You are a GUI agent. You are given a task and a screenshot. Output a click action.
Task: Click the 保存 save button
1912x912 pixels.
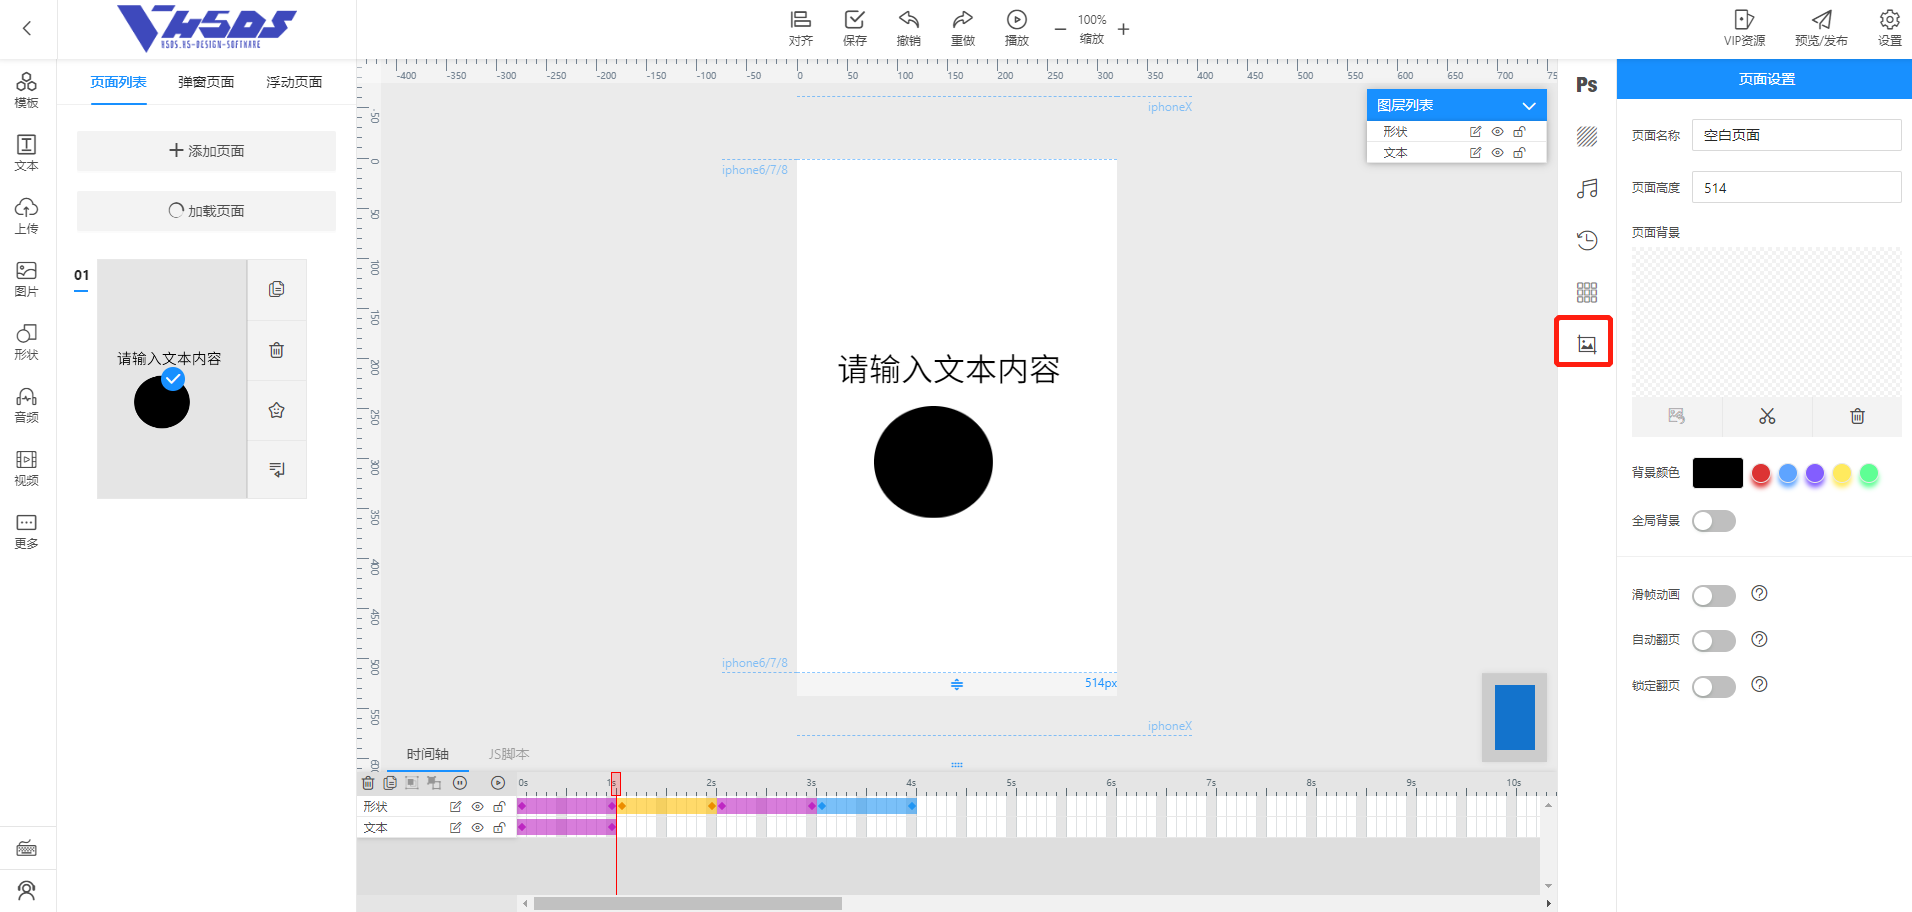pyautogui.click(x=855, y=29)
